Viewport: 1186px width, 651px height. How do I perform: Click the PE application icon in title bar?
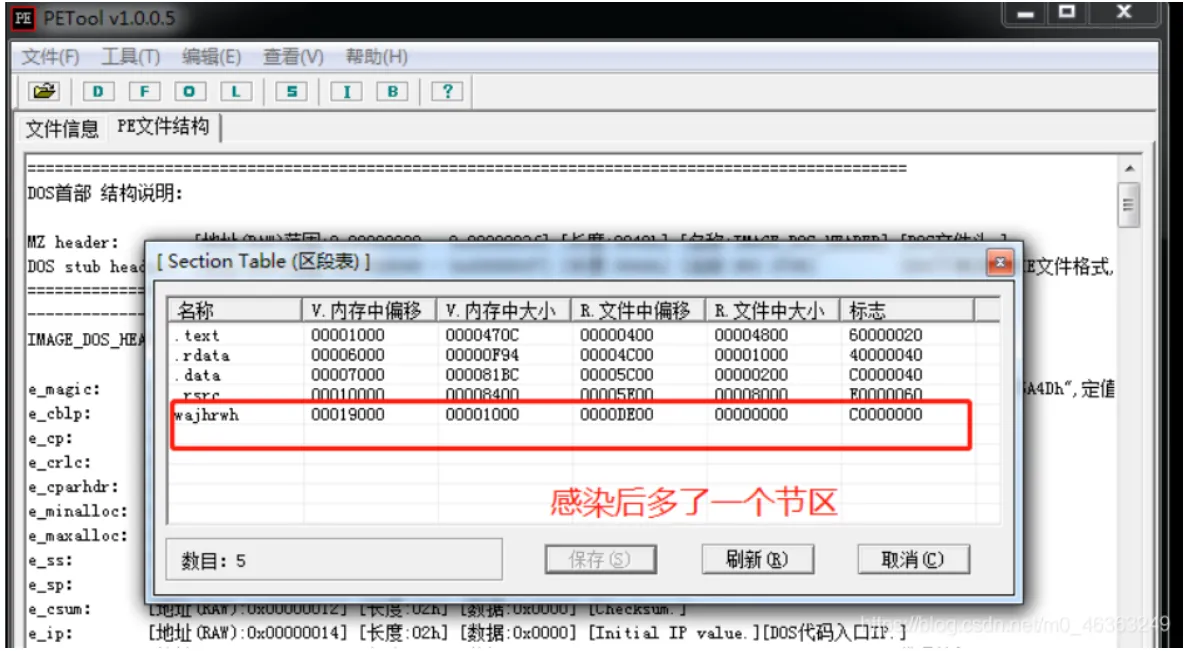[23, 18]
